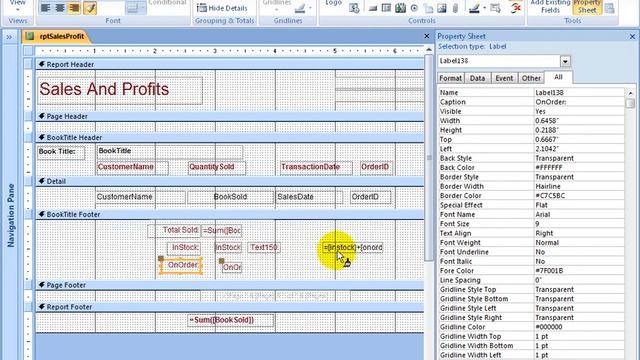Click the Visible property value Yes
The height and width of the screenshot is (360, 640).
[x=579, y=111]
